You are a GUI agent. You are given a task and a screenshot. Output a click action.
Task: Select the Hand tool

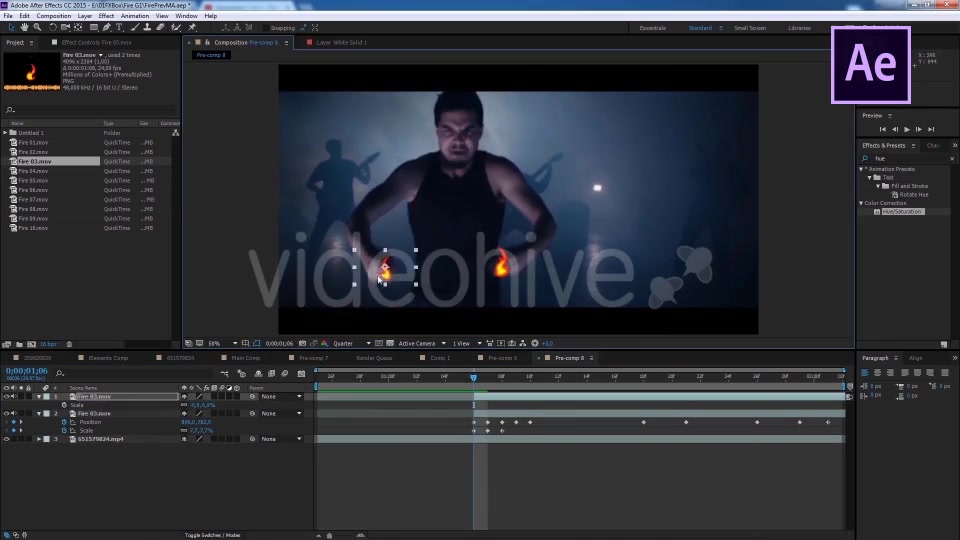point(24,28)
